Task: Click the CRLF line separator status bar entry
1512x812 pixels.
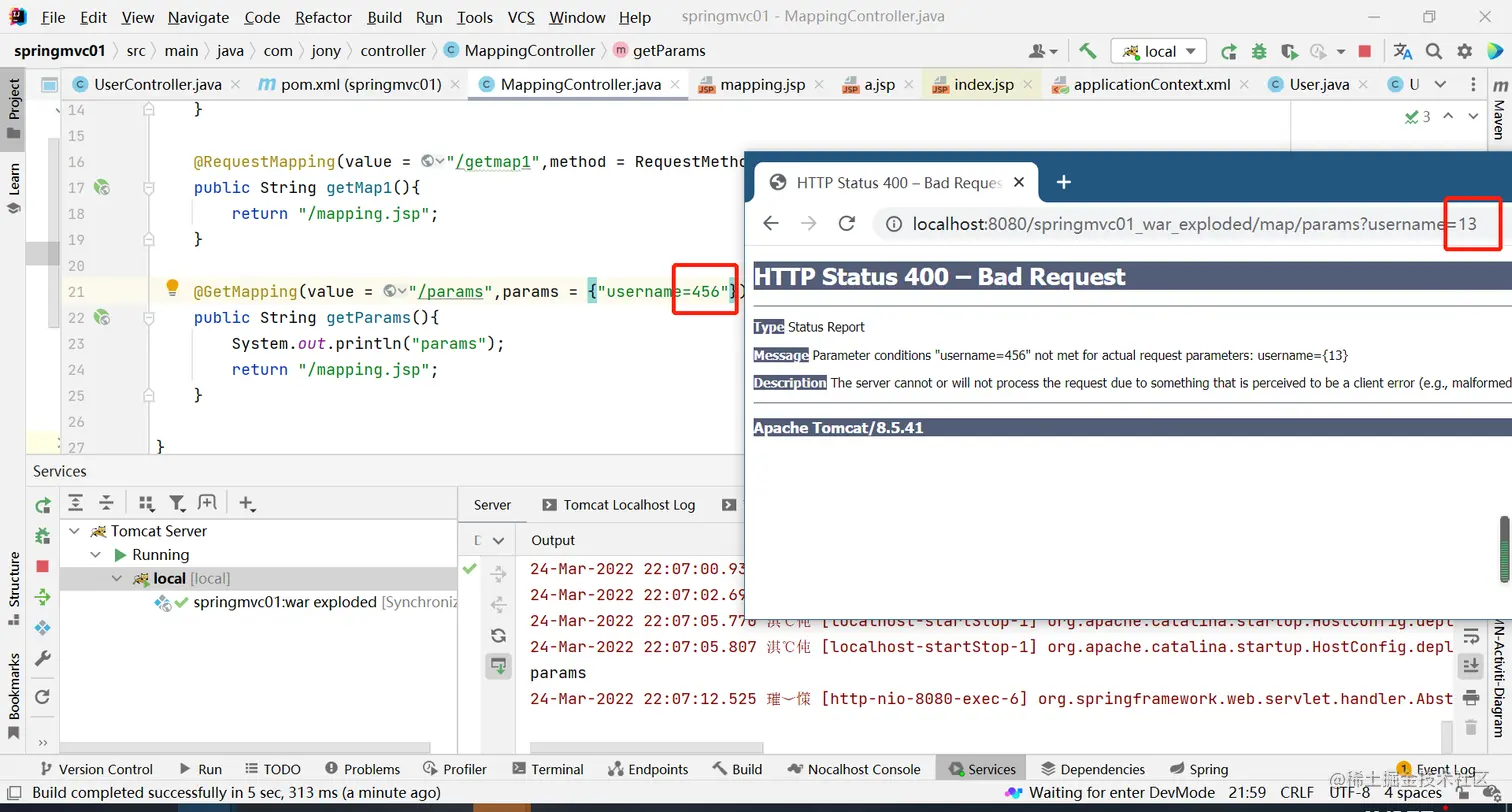Action: click(x=1296, y=793)
